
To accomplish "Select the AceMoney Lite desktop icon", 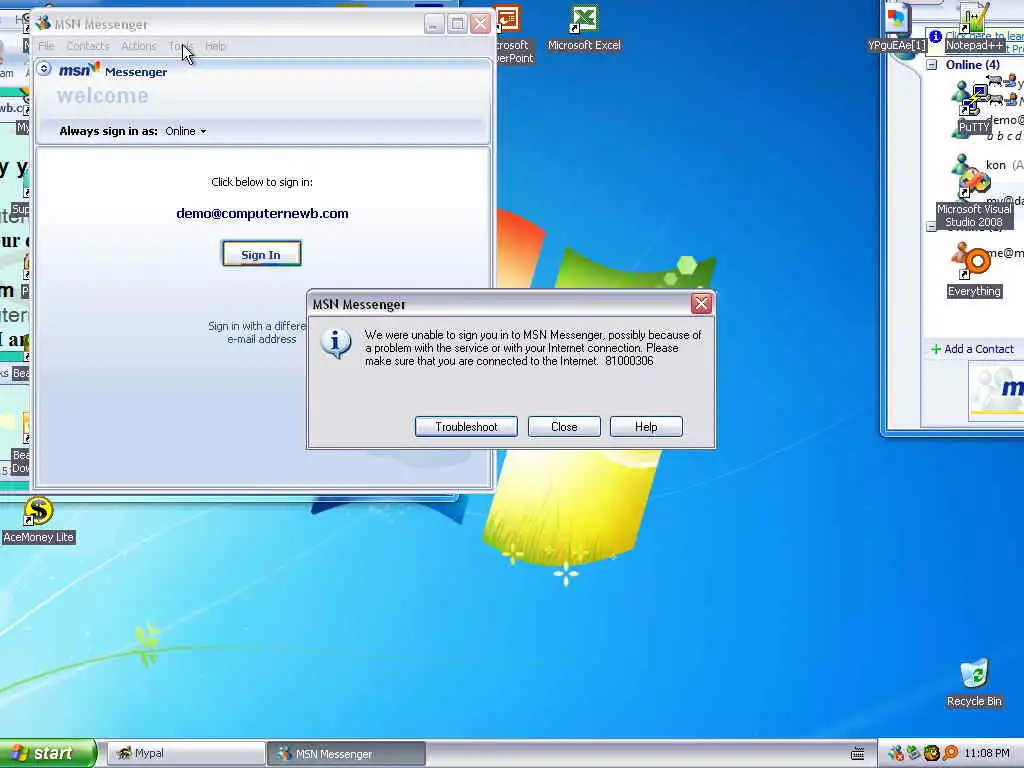I will [x=38, y=520].
